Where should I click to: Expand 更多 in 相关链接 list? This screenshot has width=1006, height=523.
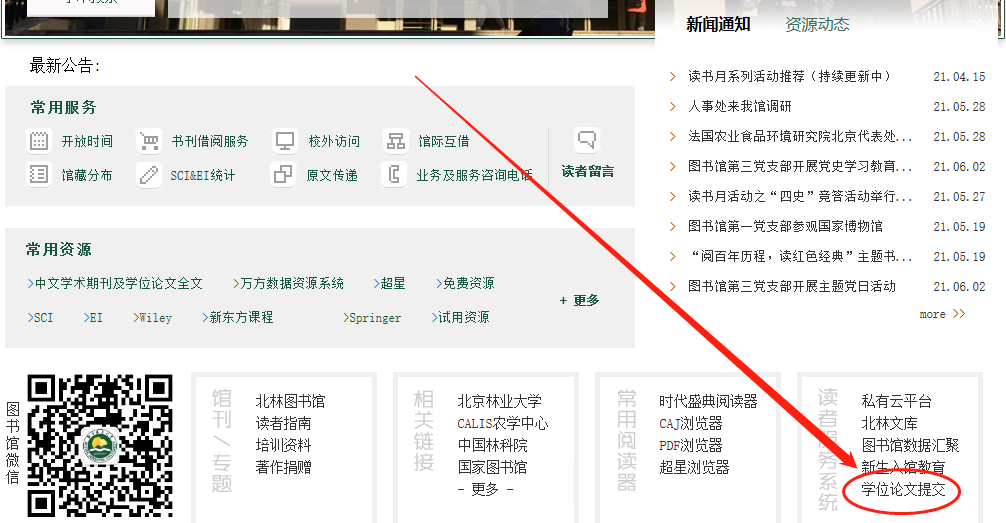[485, 489]
